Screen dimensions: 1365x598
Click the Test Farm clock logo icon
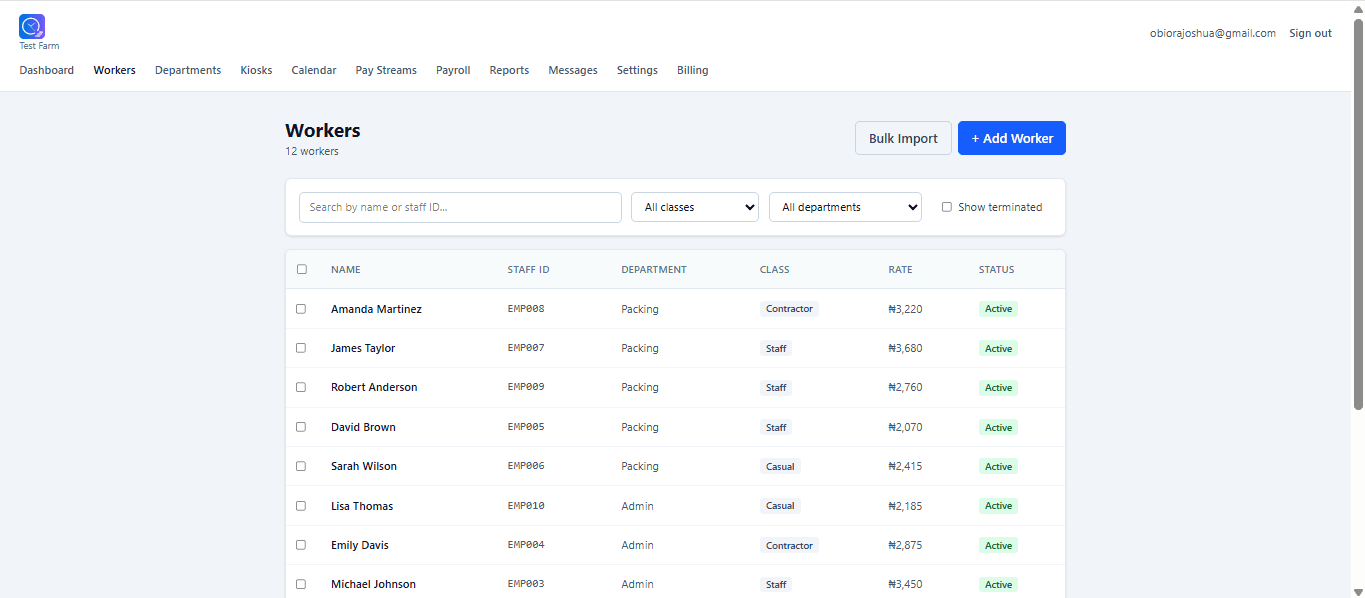[x=32, y=27]
